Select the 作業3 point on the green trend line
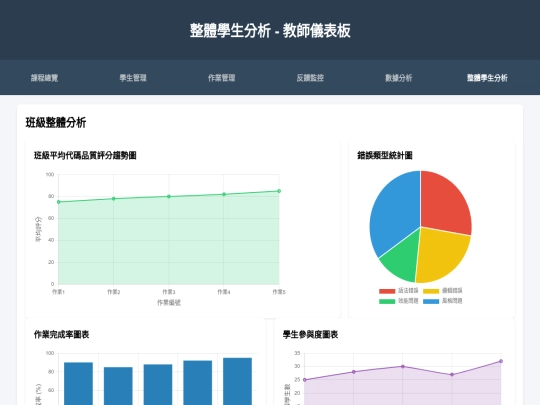This screenshot has height=405, width=540. click(x=169, y=197)
